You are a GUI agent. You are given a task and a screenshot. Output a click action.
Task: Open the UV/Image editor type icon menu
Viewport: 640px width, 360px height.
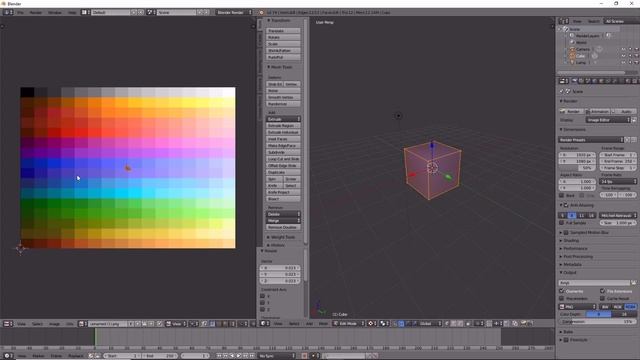[x=7, y=324]
